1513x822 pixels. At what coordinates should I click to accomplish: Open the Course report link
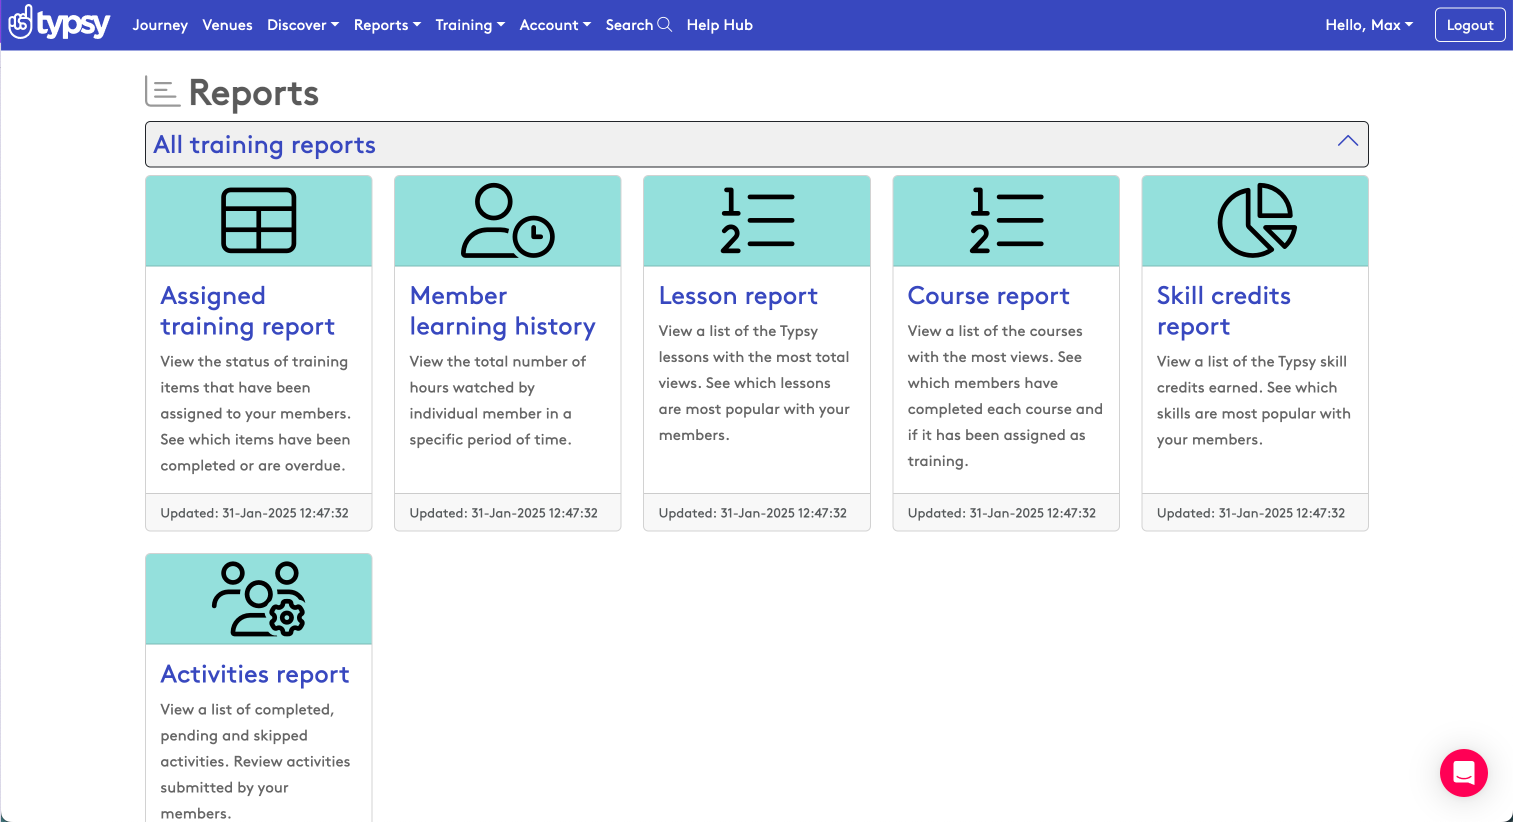point(989,296)
